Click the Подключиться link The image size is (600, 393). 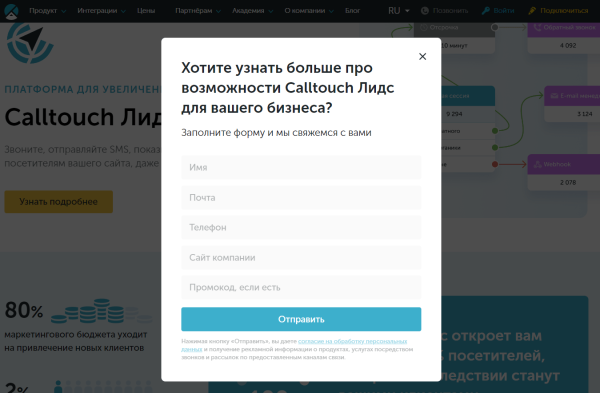564,11
